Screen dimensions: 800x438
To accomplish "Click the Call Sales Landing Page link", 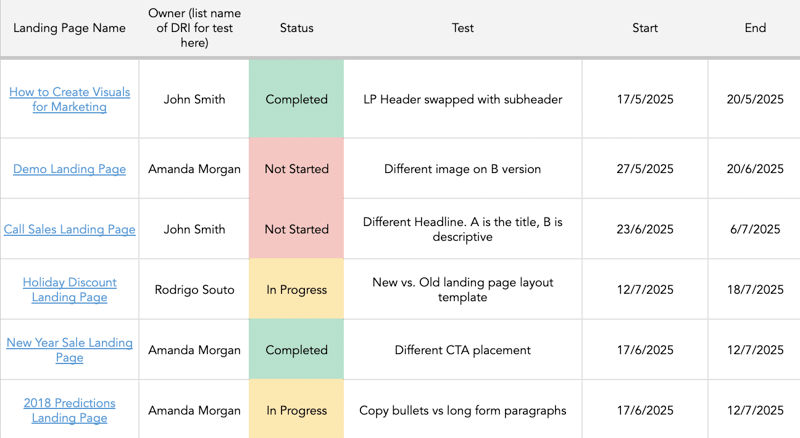I will (69, 229).
